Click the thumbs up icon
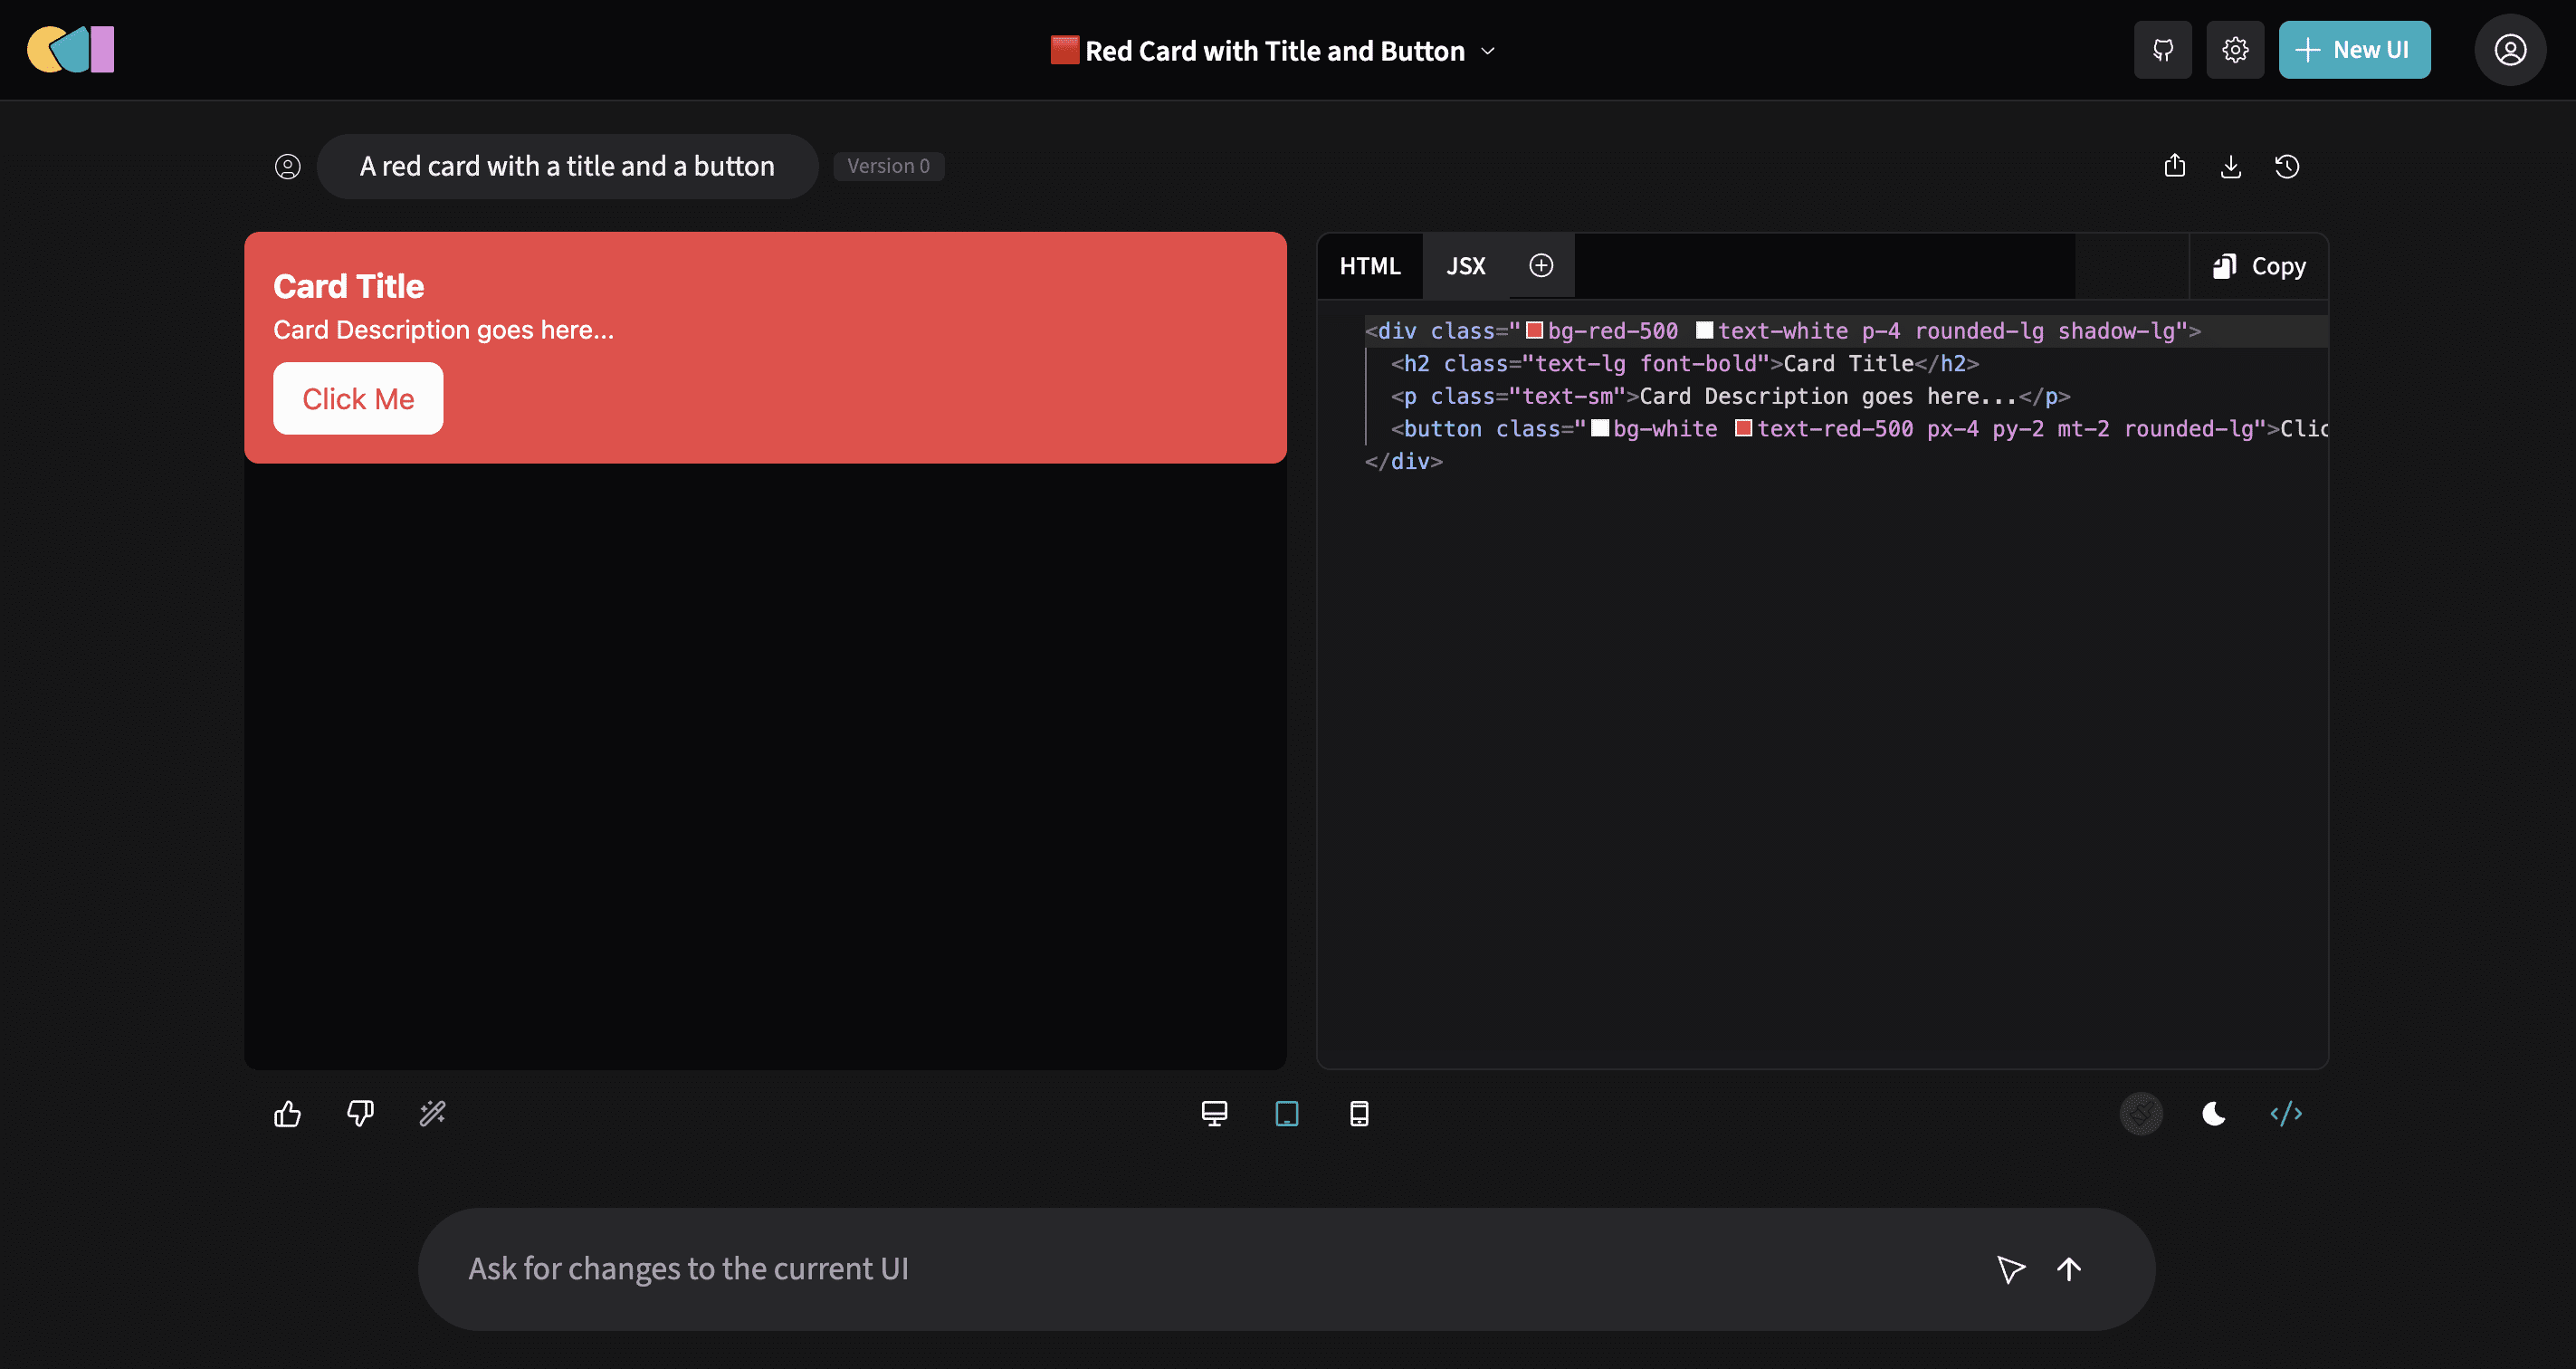2576x1369 pixels. pos(287,1113)
